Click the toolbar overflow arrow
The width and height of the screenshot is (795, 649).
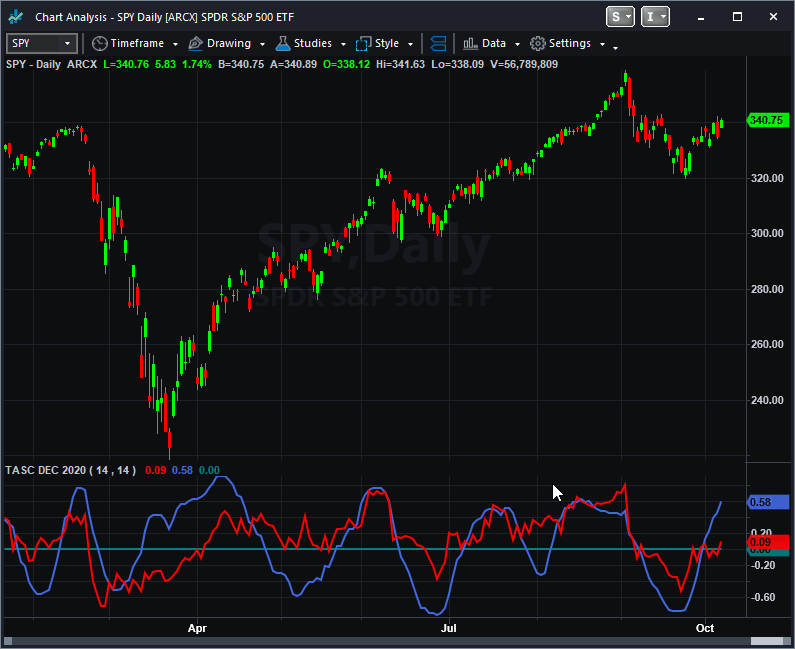tap(616, 48)
